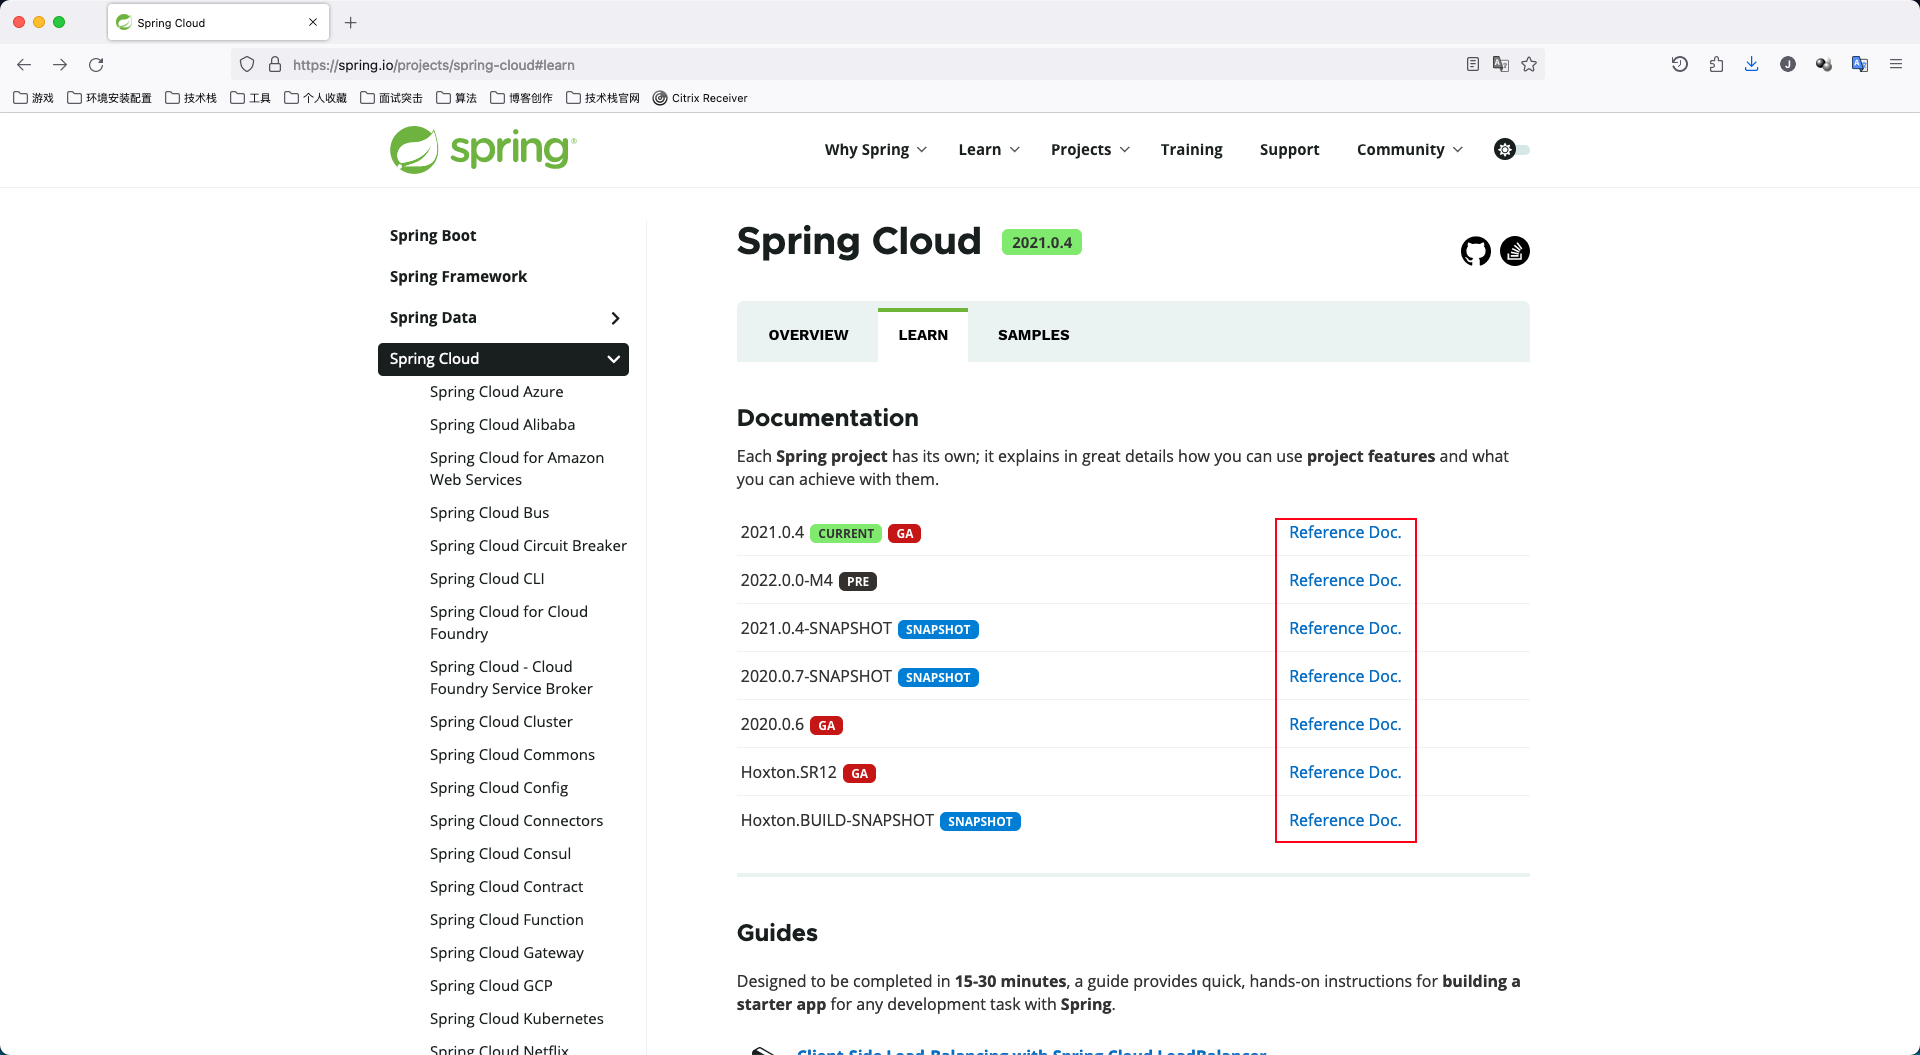
Task: Open Spring Cloud Gateway sidebar link
Action: tap(507, 953)
